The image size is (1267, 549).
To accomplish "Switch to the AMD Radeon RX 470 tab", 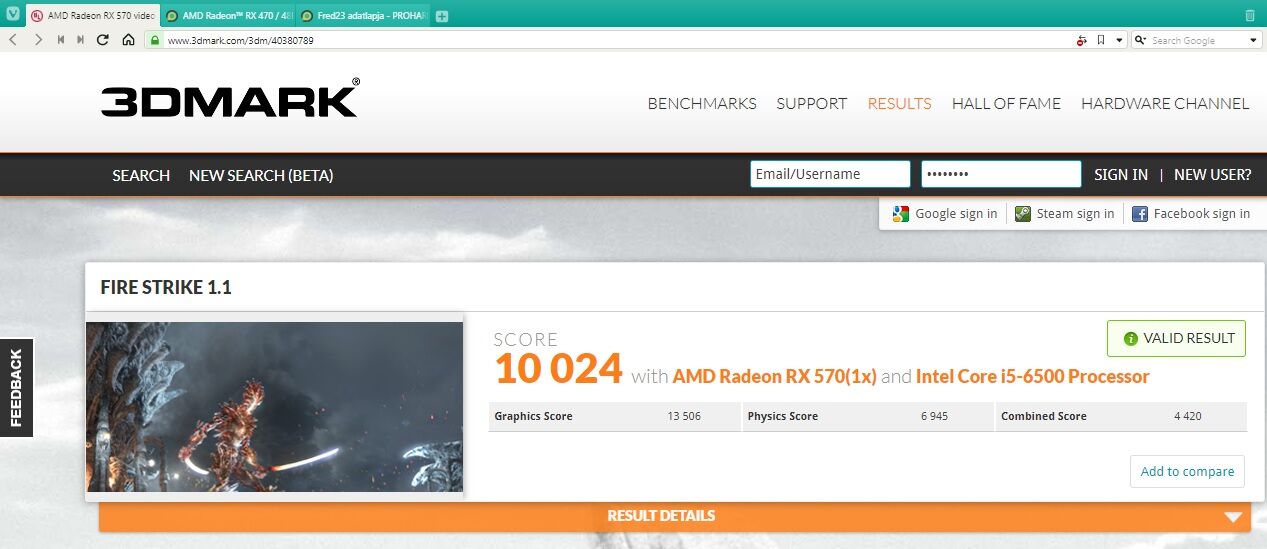I will coord(228,16).
